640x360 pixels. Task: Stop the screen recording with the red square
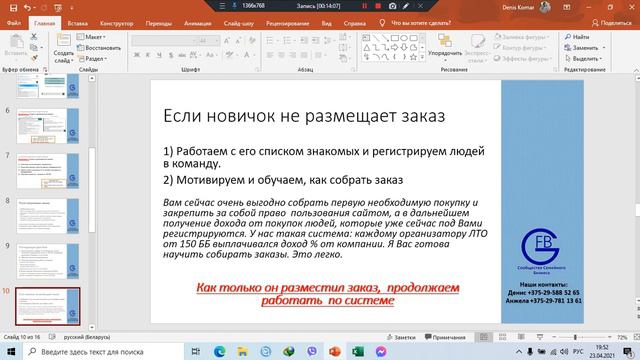[378, 6]
